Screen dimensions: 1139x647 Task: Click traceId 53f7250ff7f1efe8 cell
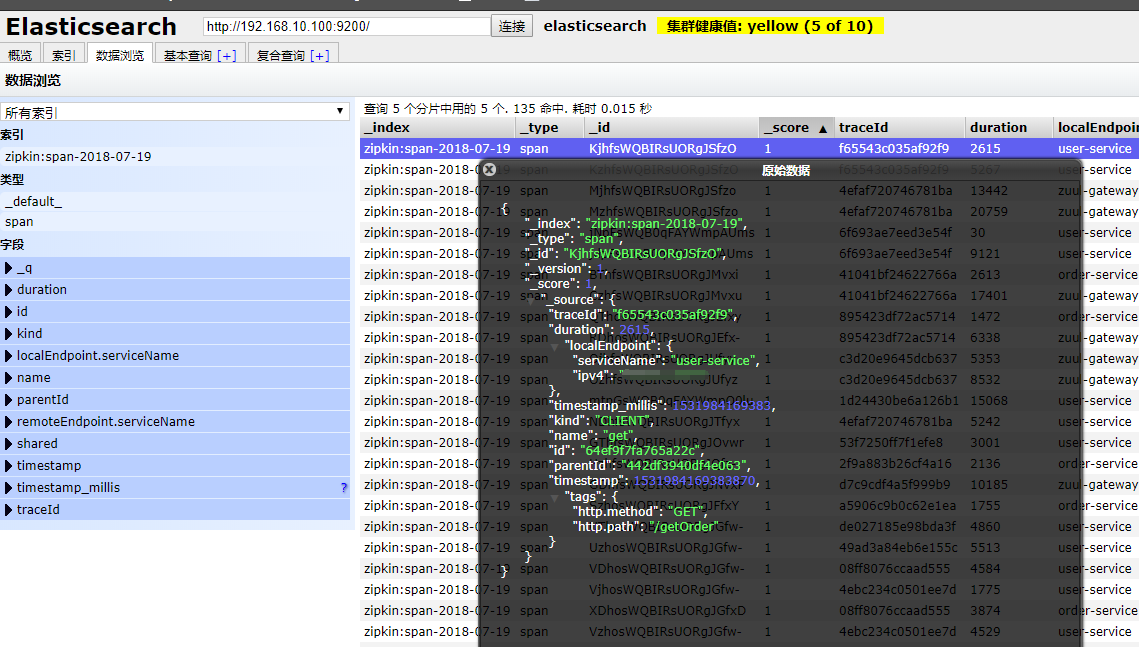pos(893,443)
